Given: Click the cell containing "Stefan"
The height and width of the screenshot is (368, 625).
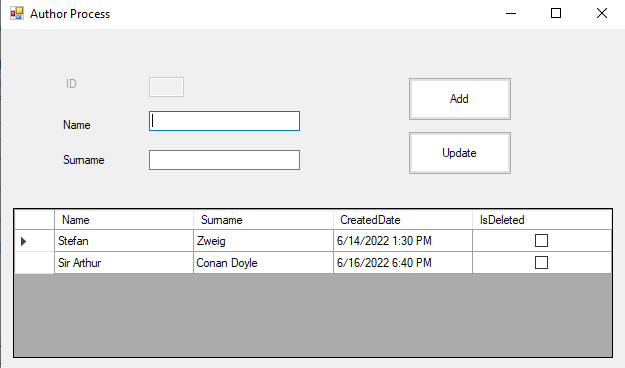Looking at the screenshot, I should coord(124,241).
